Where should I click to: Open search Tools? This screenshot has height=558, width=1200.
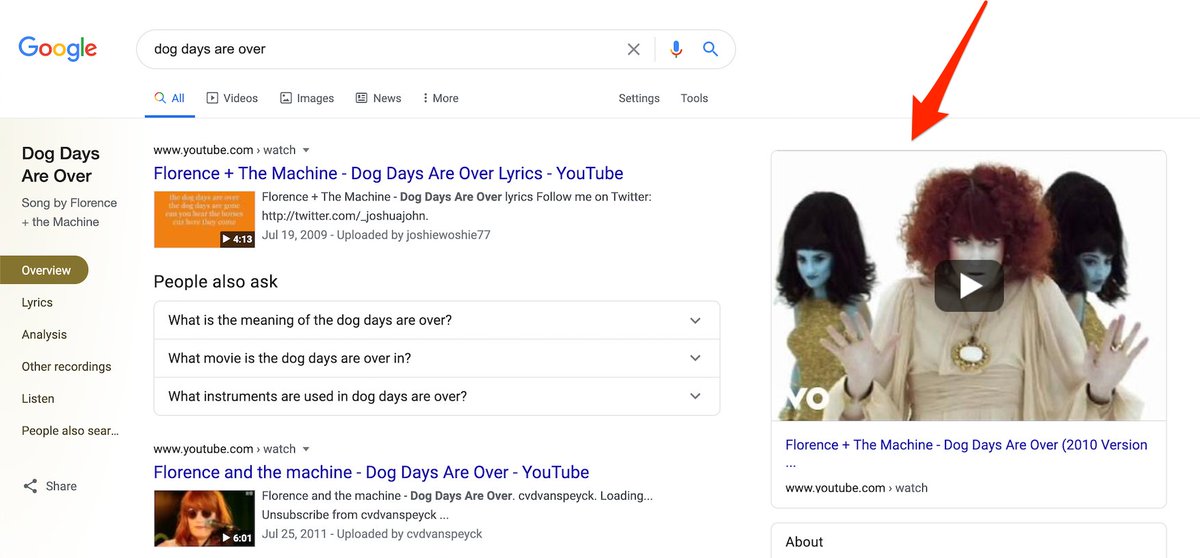[x=694, y=98]
